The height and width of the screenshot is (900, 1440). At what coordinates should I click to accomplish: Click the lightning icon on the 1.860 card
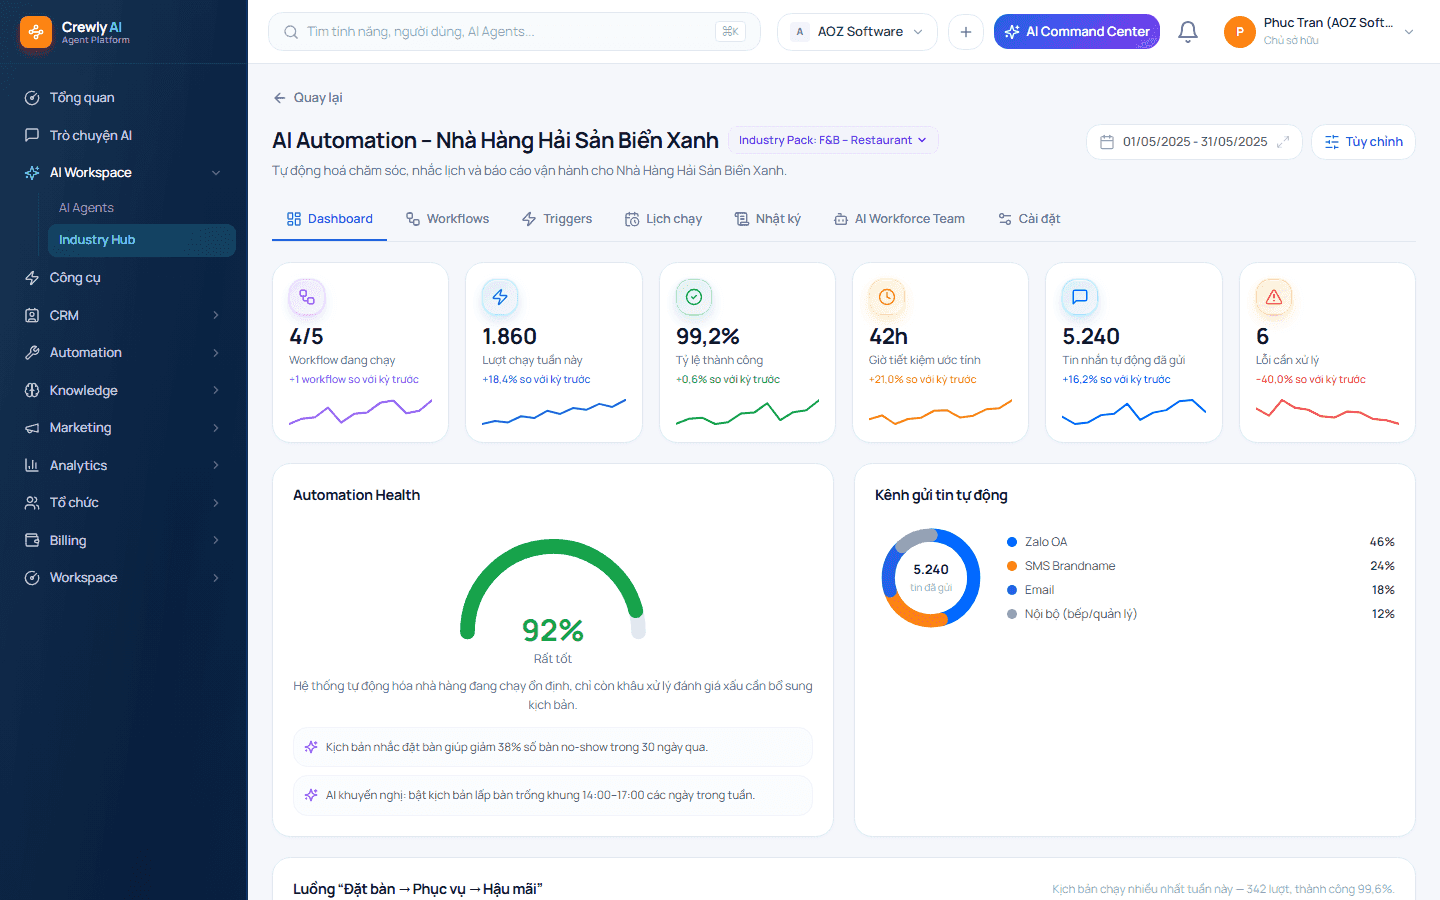pos(500,297)
